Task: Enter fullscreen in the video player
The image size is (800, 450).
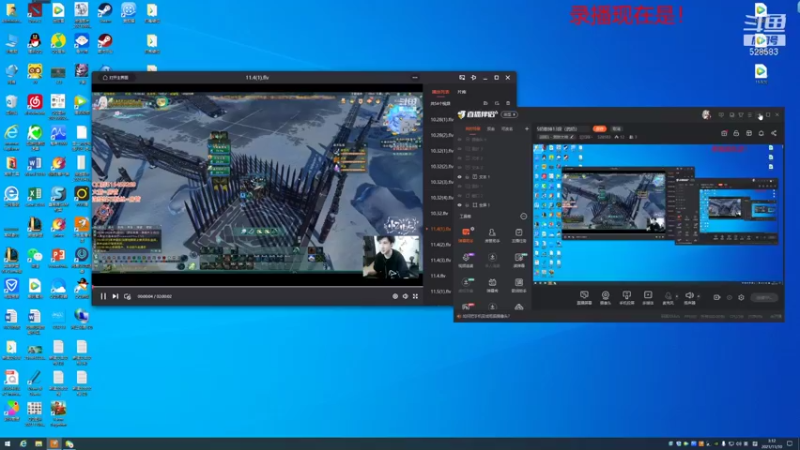Action: coord(415,296)
